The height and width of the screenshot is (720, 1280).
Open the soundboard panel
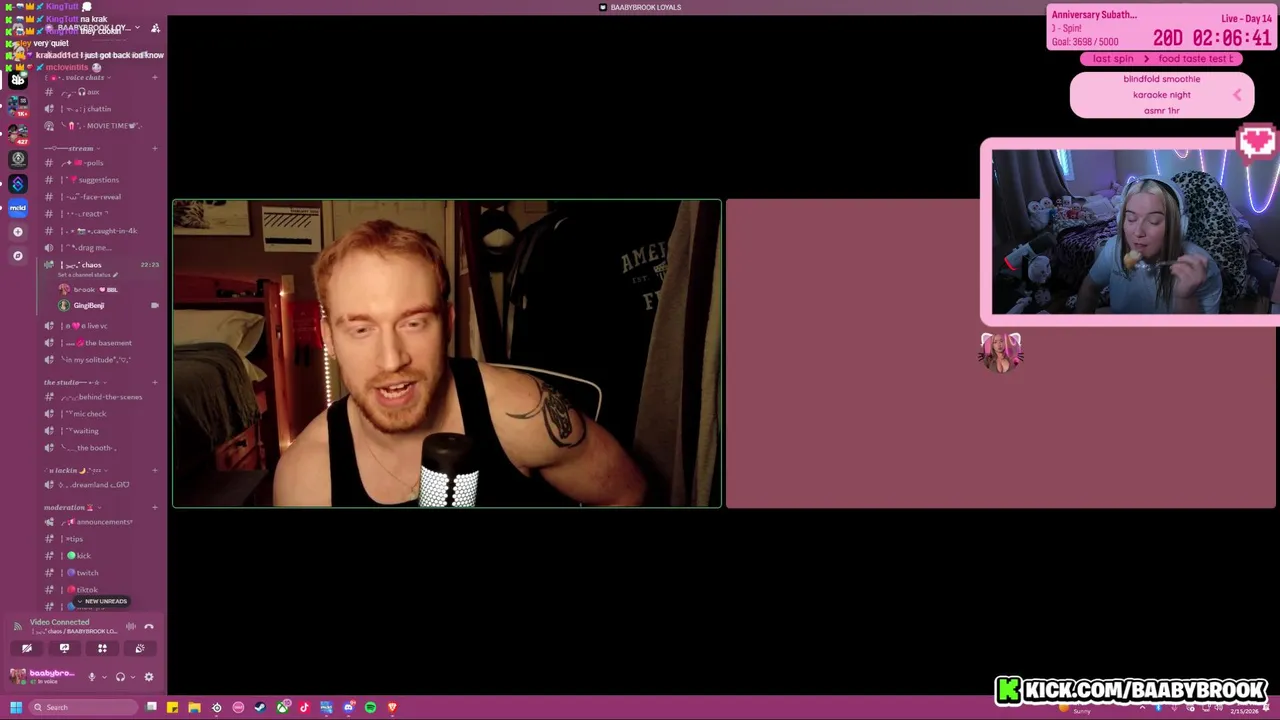140,648
